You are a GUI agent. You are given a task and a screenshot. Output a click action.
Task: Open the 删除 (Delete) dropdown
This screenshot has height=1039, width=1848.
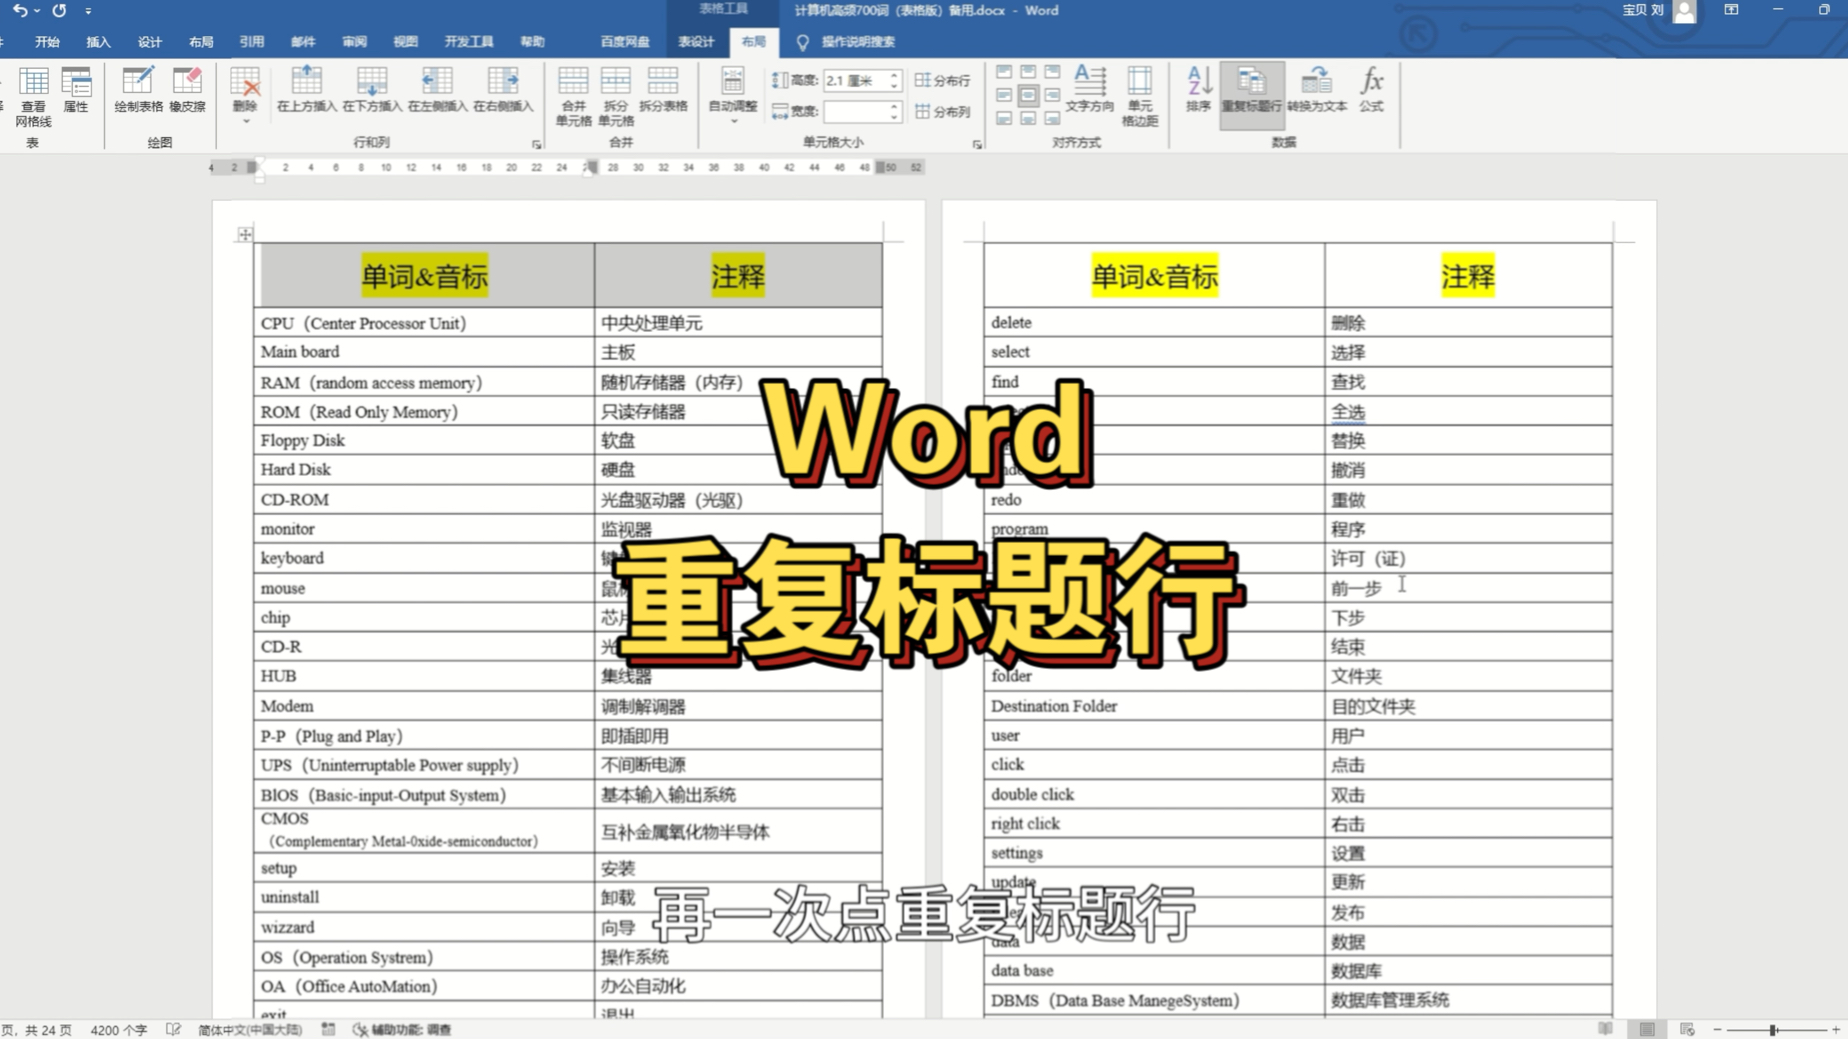click(244, 118)
